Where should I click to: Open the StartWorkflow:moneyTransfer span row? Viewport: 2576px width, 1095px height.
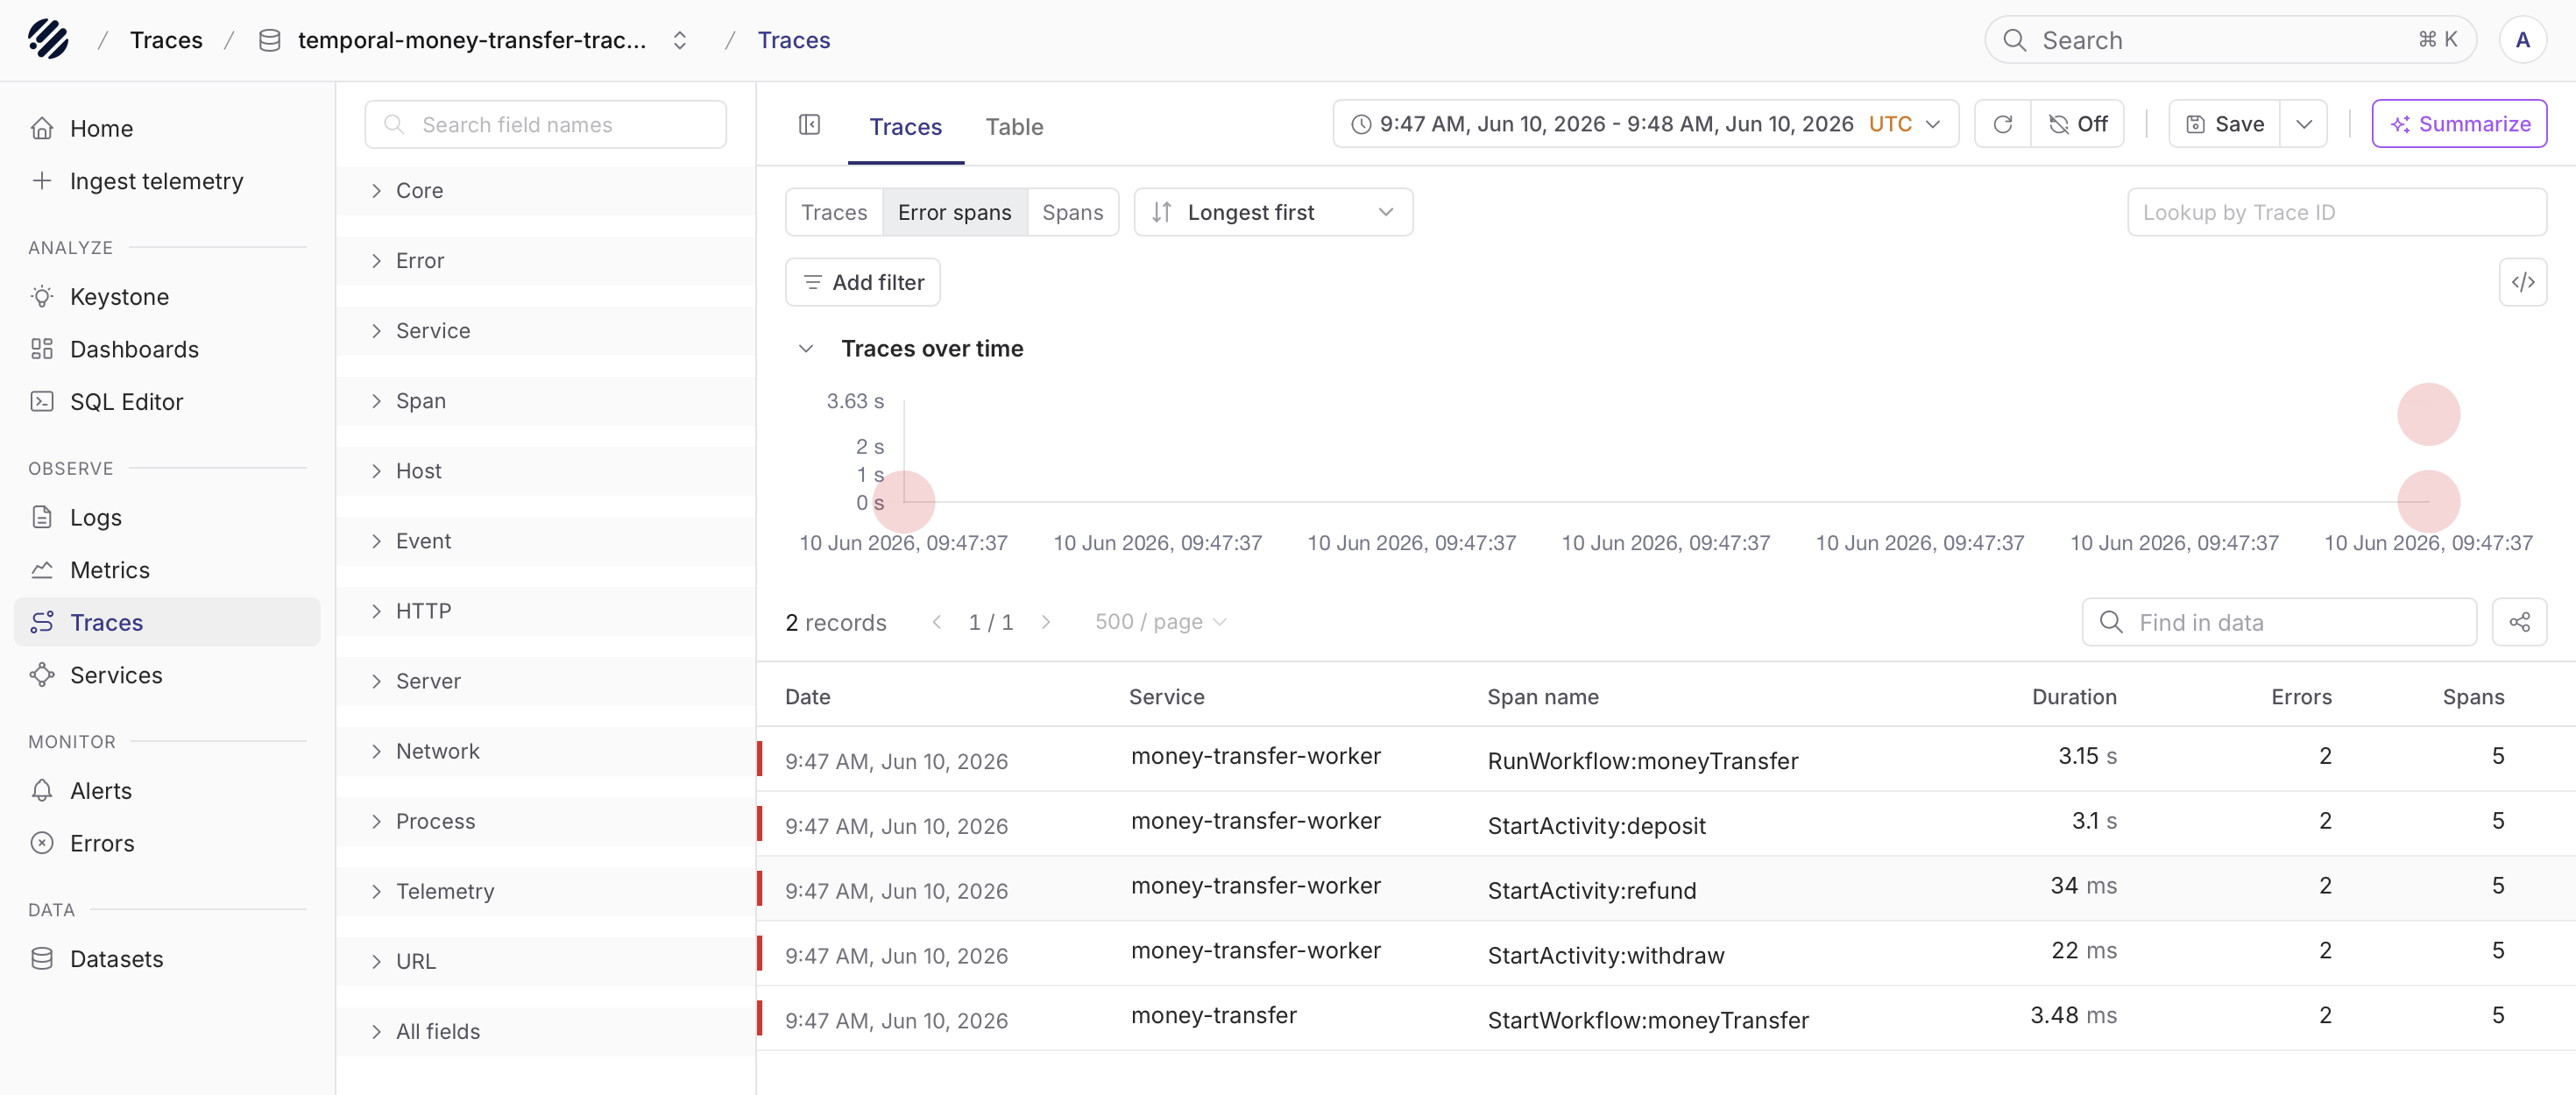[x=1665, y=1019]
